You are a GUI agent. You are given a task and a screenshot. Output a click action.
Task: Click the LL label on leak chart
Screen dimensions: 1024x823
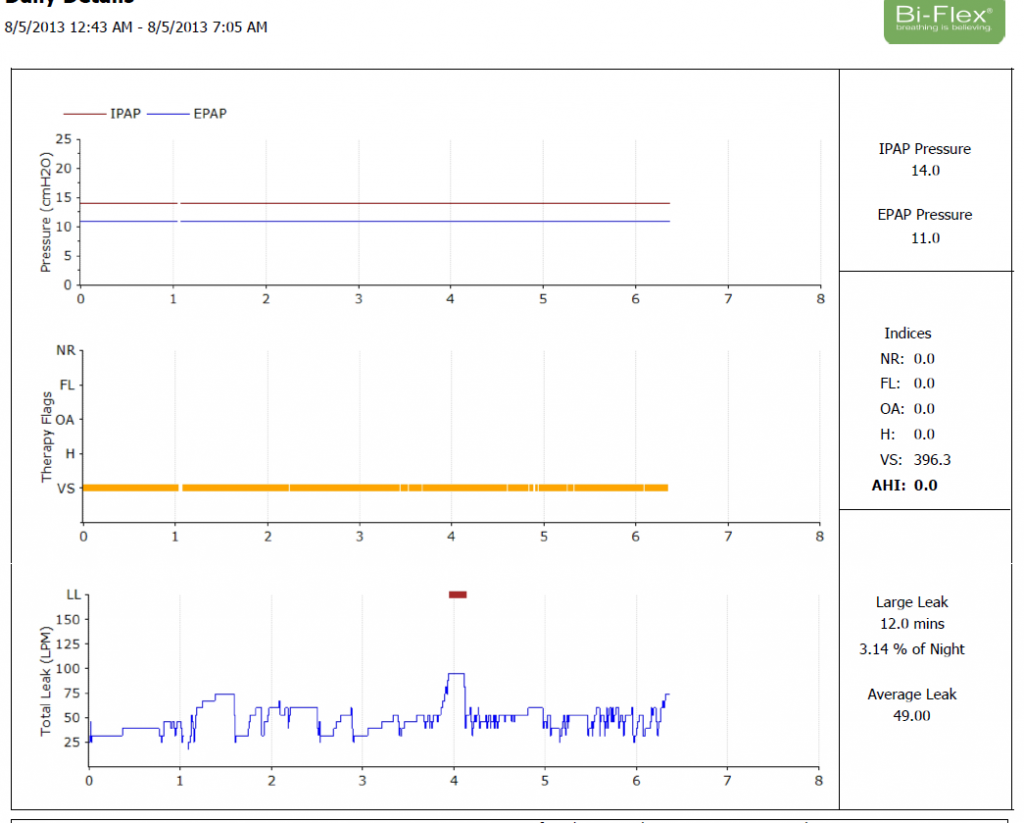pos(73,594)
